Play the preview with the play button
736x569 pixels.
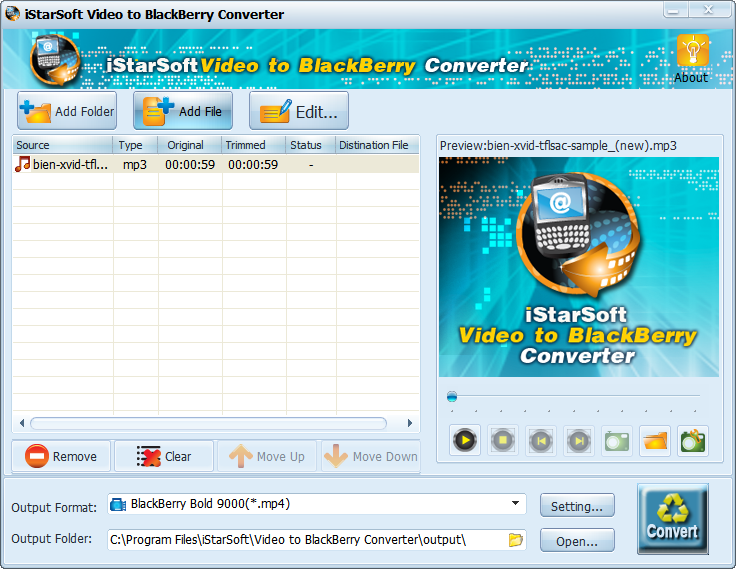[x=465, y=440]
